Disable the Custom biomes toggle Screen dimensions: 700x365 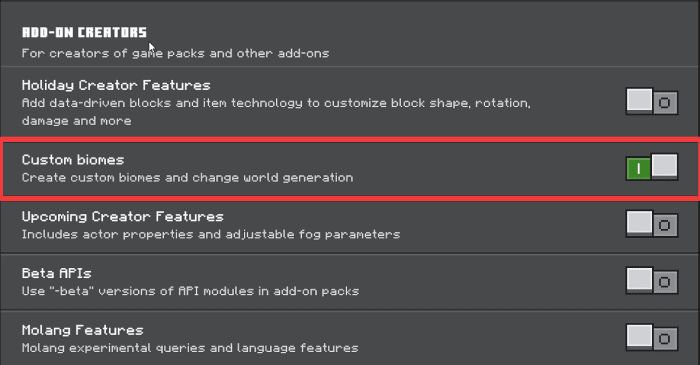point(652,167)
